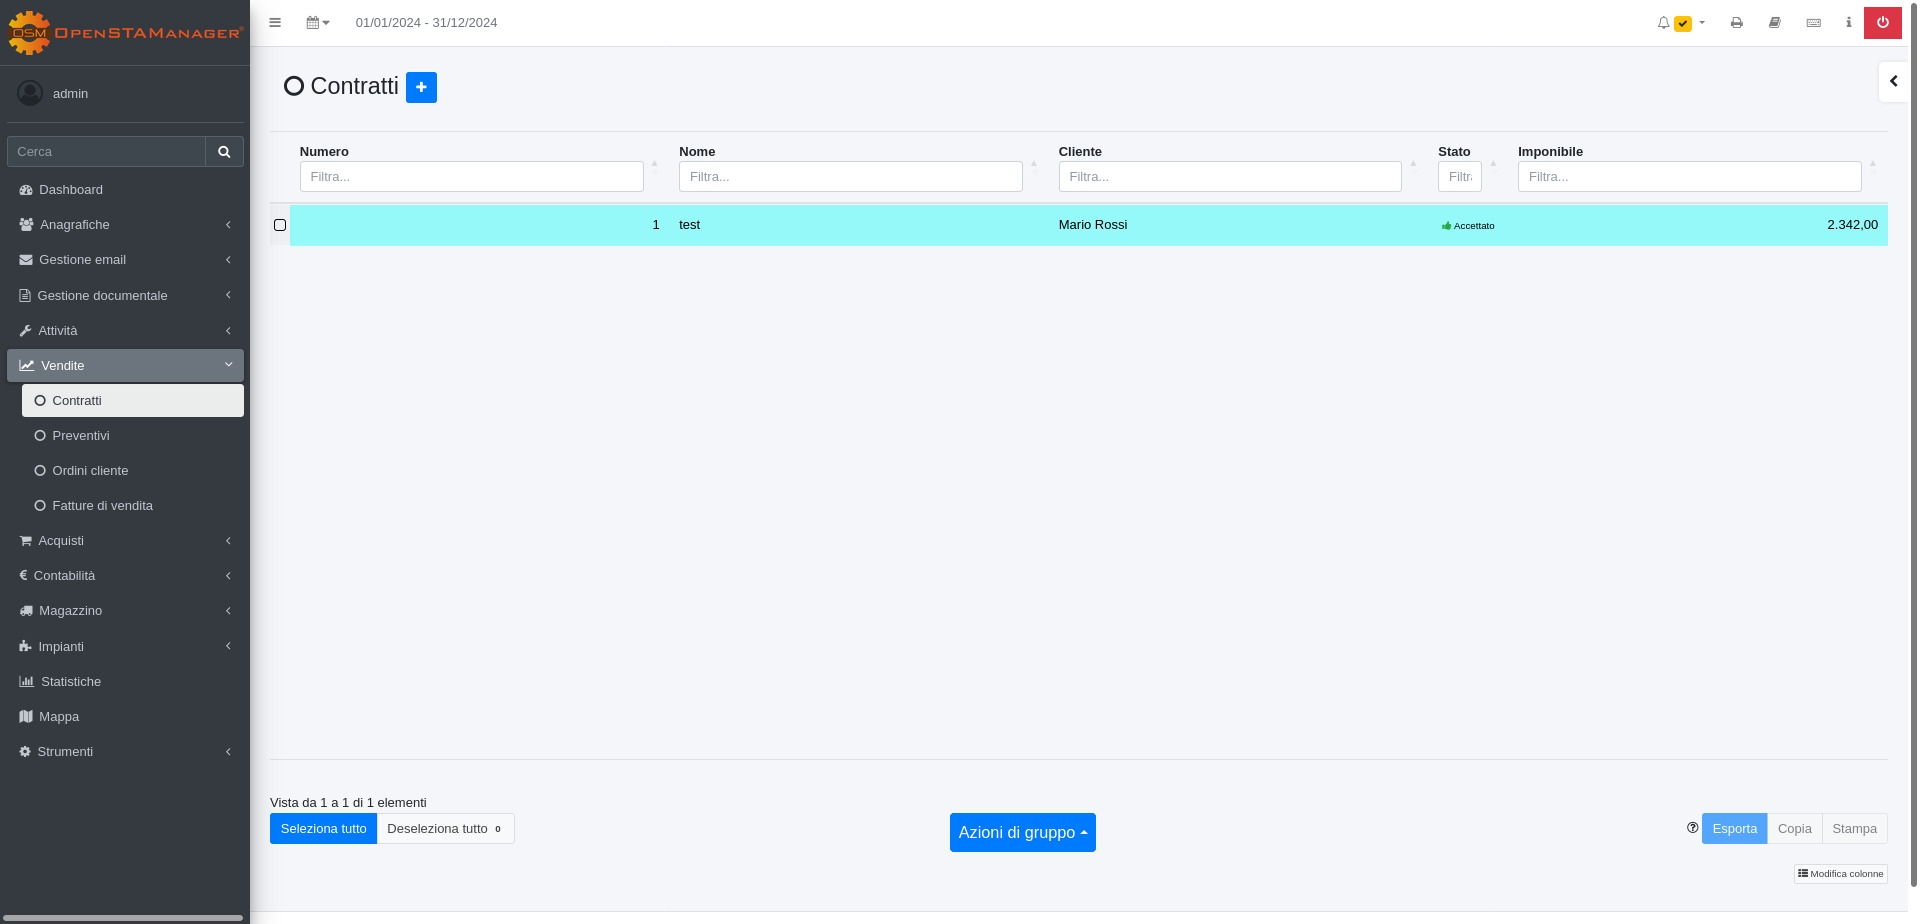Tick the checkbox for contract row 1
1920x924 pixels.
(x=280, y=225)
